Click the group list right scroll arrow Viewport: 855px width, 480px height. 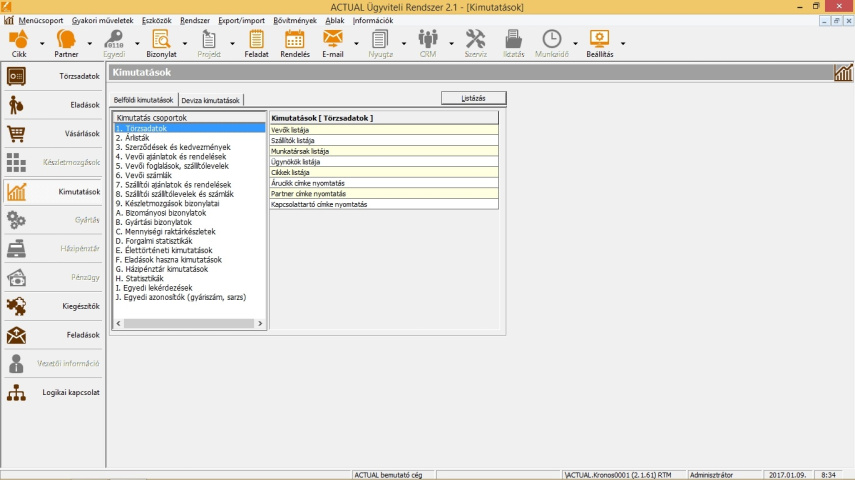[261, 323]
